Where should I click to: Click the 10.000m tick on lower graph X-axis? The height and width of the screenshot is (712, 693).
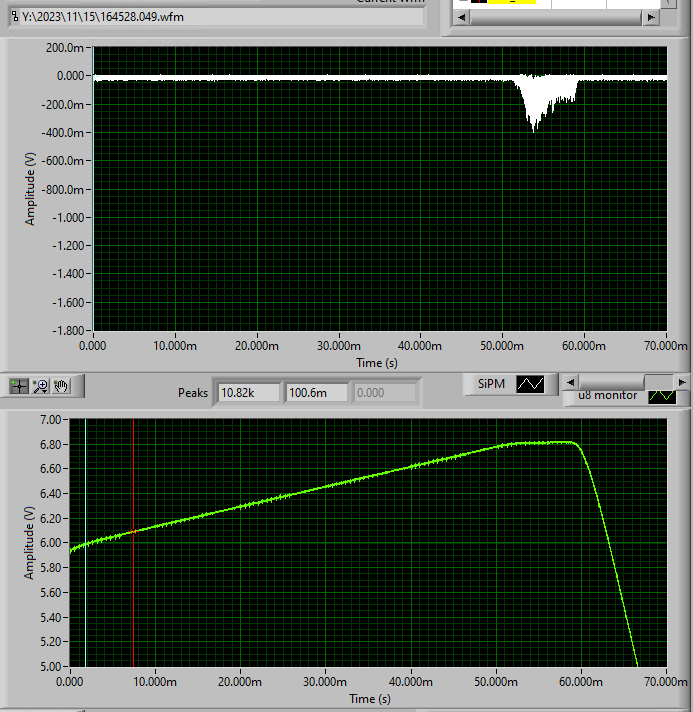pos(155,682)
